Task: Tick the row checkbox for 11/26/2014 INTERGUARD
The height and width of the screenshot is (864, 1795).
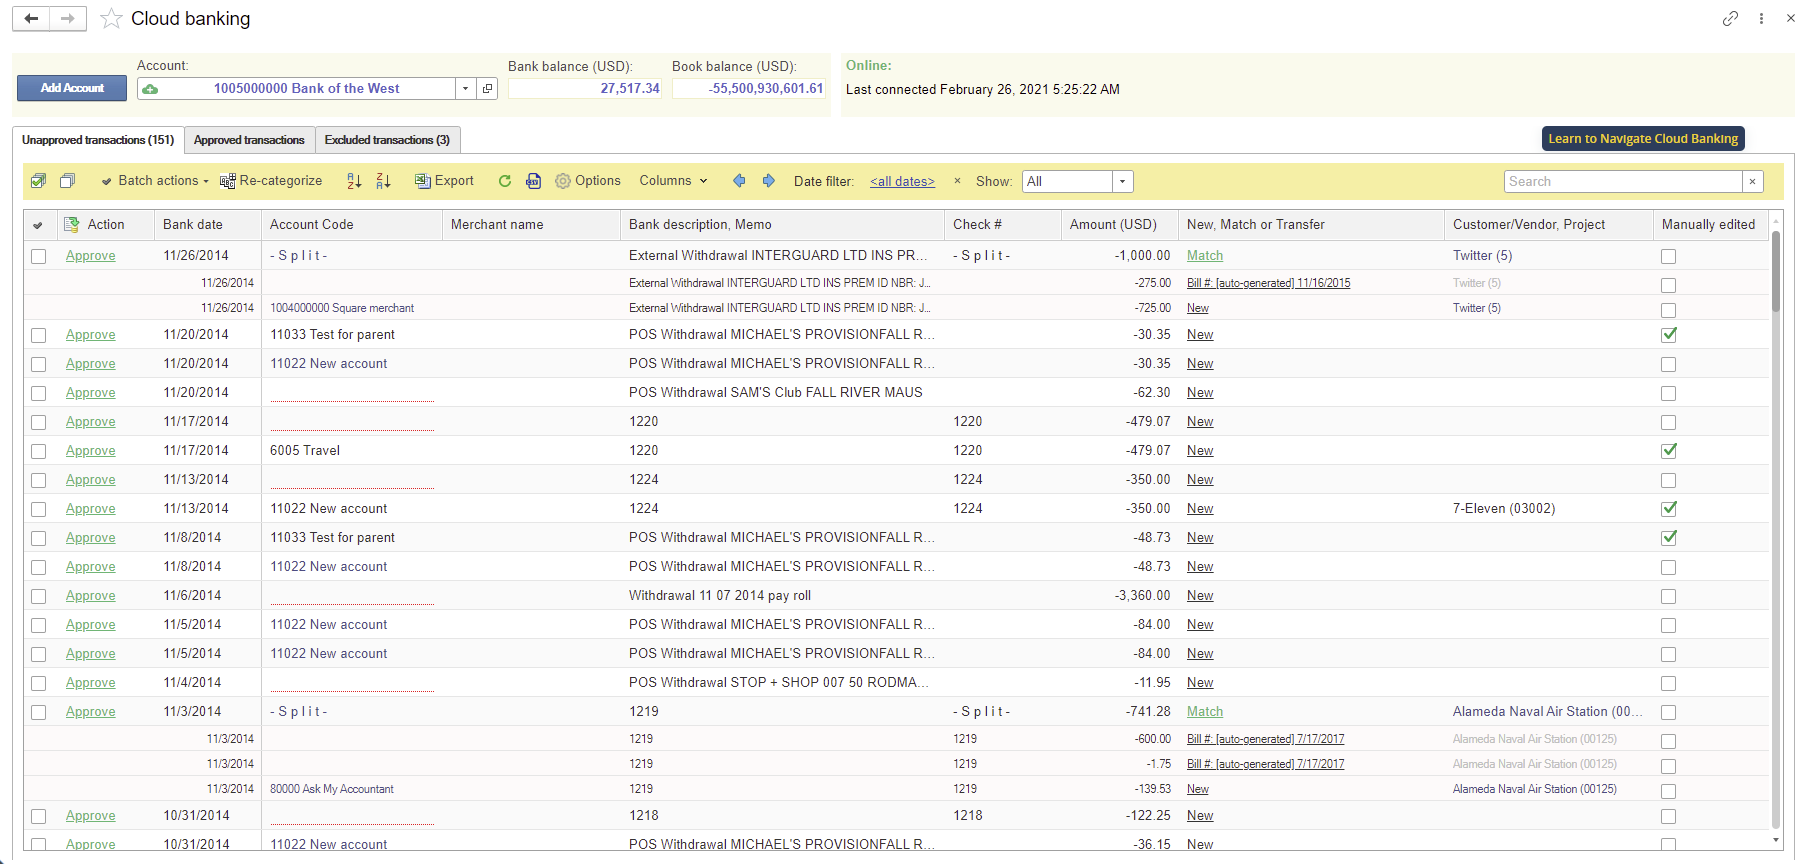Action: click(38, 256)
